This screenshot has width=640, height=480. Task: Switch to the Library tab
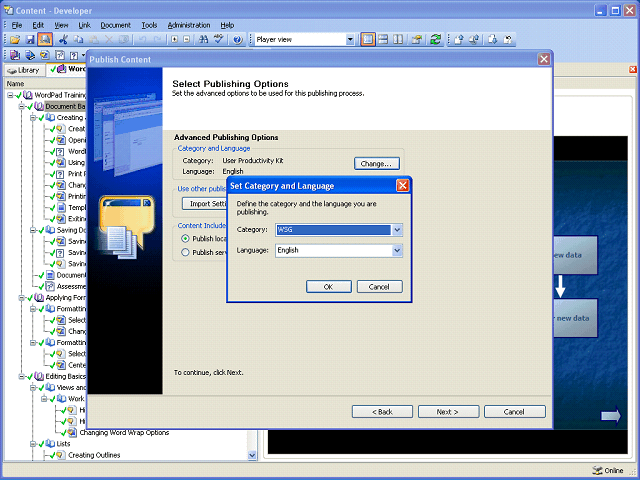click(24, 70)
